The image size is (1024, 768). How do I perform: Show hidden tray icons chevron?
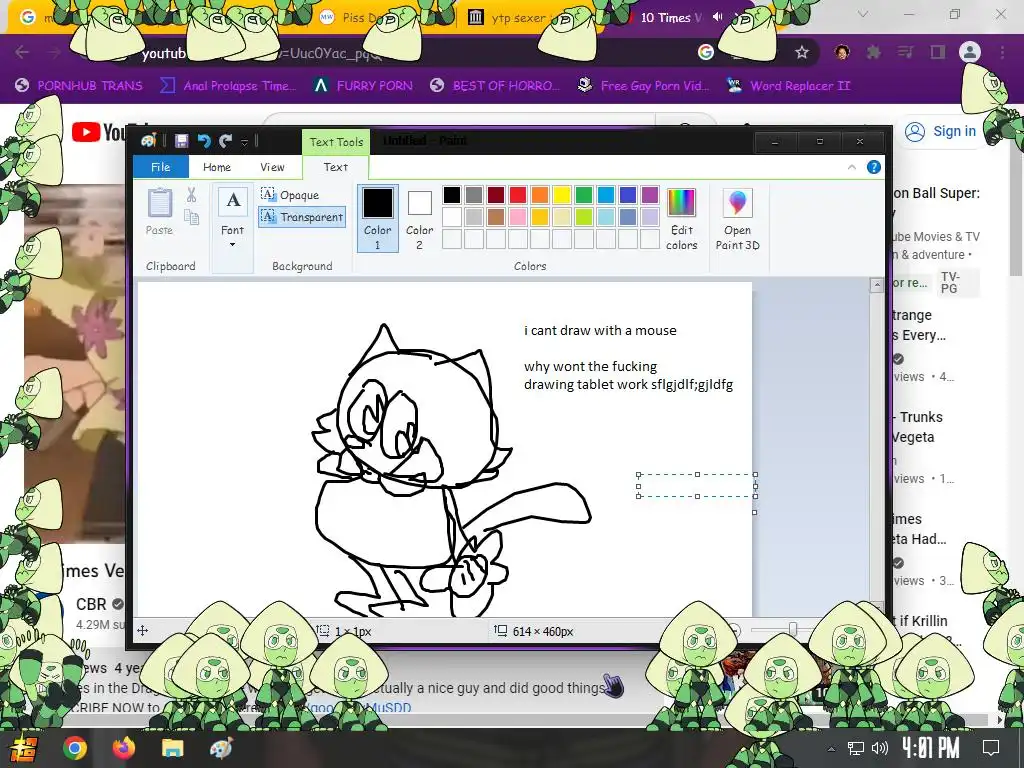point(831,748)
